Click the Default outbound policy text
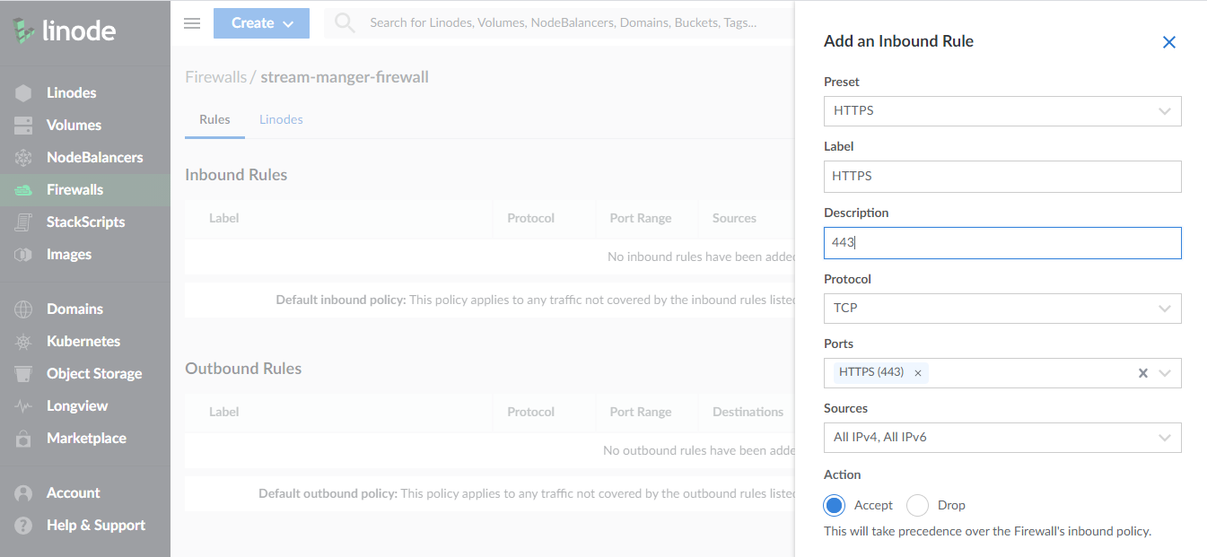Screen dimensions: 1207x557 (x=527, y=494)
